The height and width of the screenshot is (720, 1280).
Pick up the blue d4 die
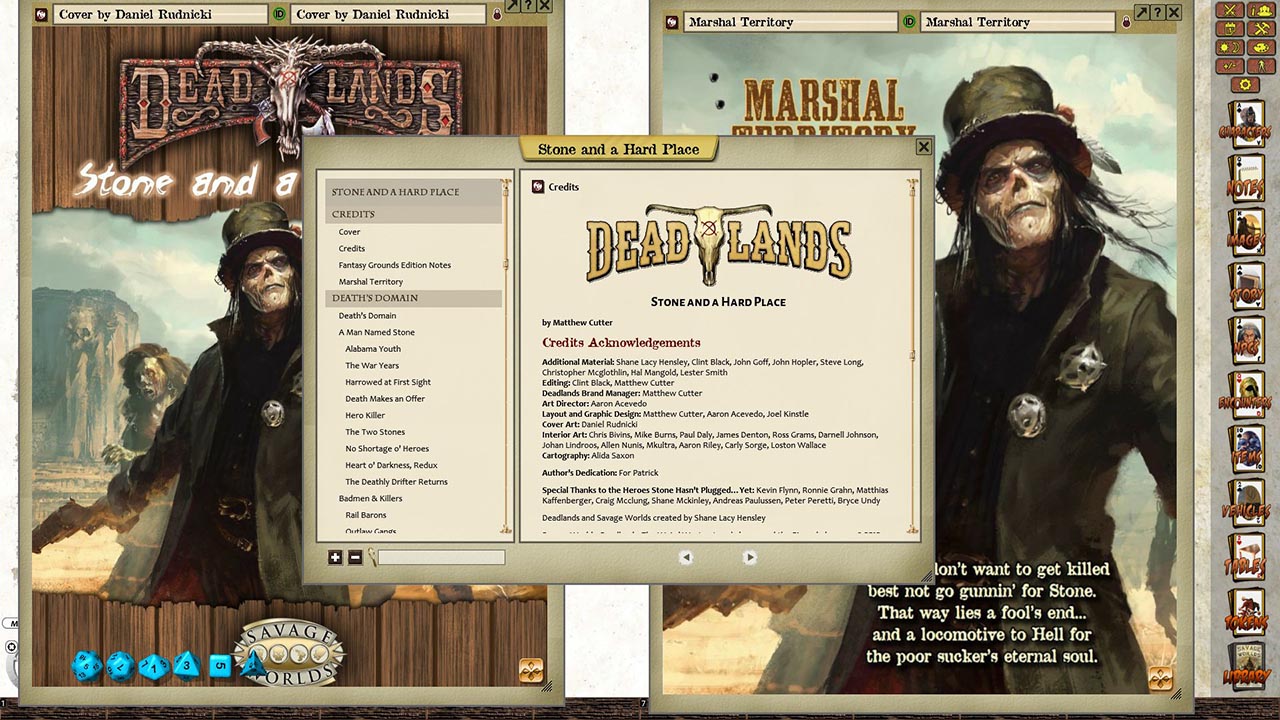[x=253, y=664]
